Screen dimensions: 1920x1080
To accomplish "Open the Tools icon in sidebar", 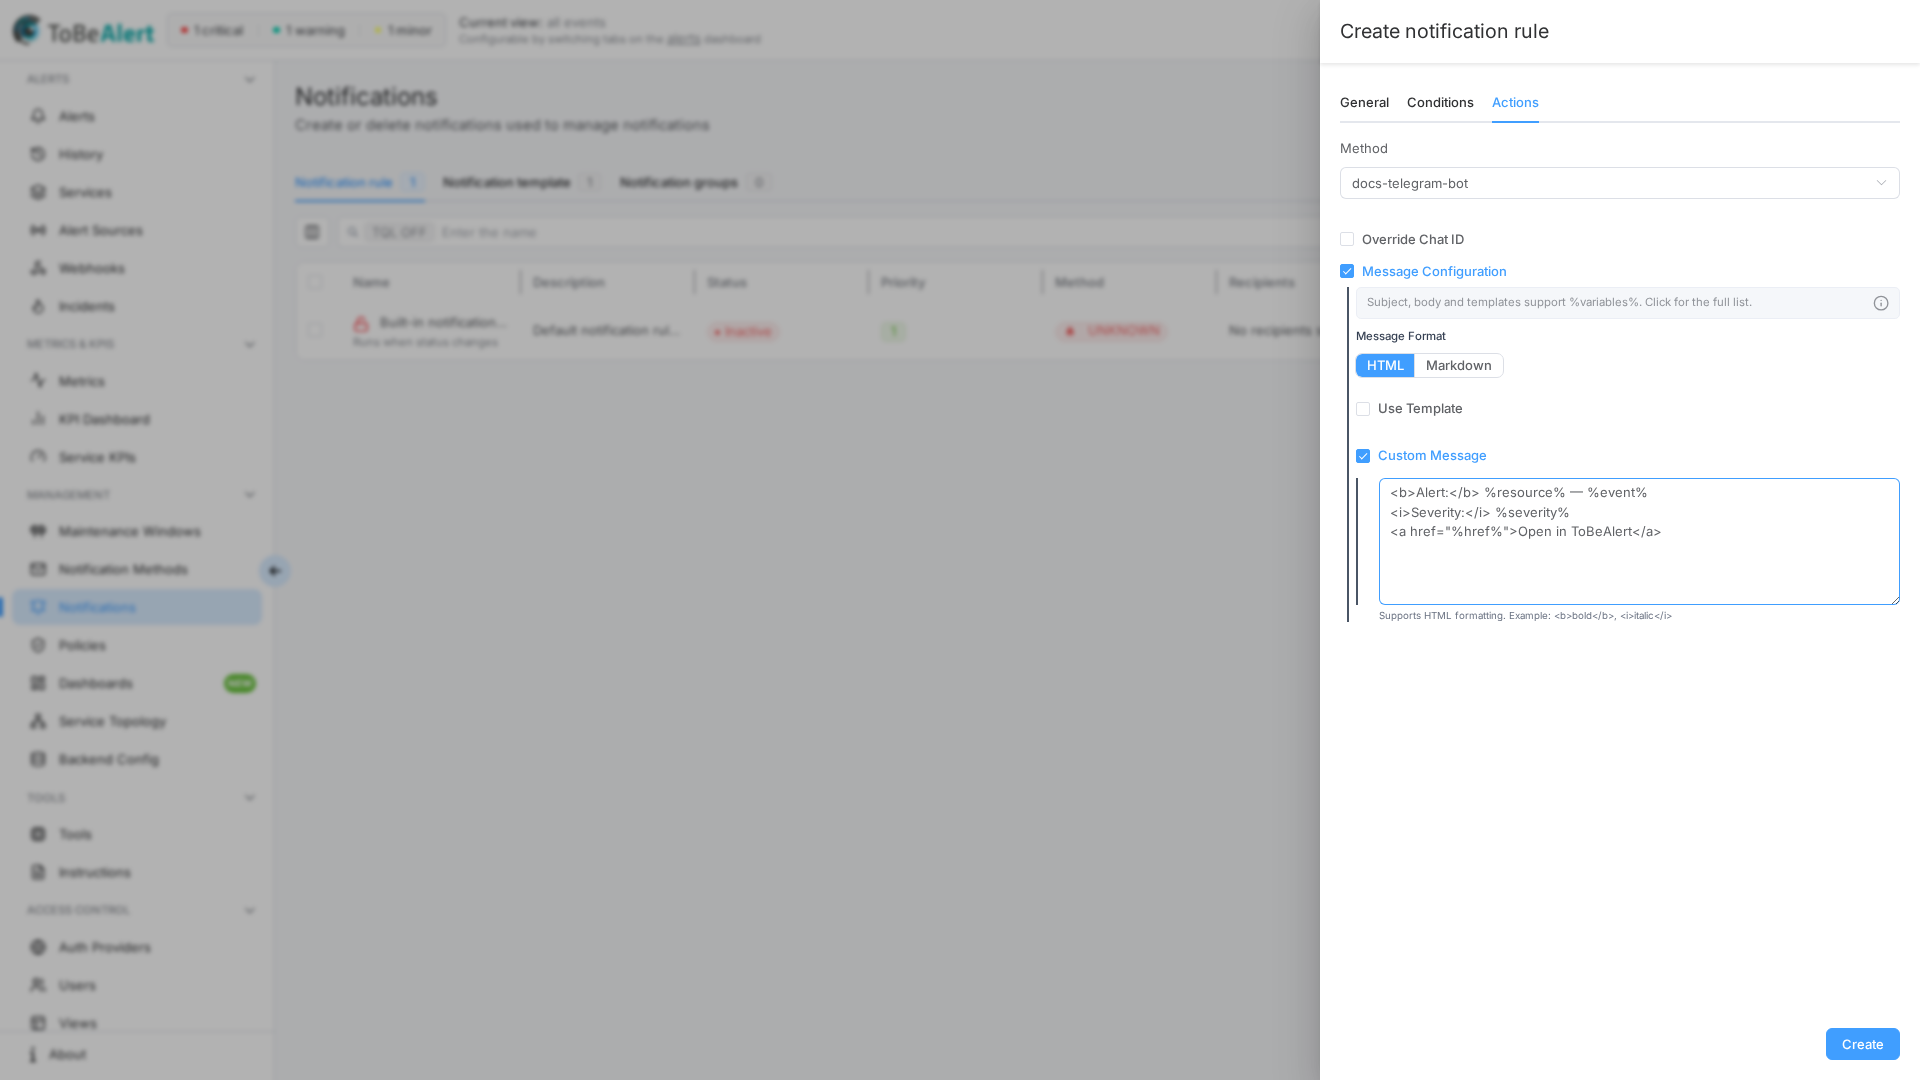I will click(x=38, y=834).
